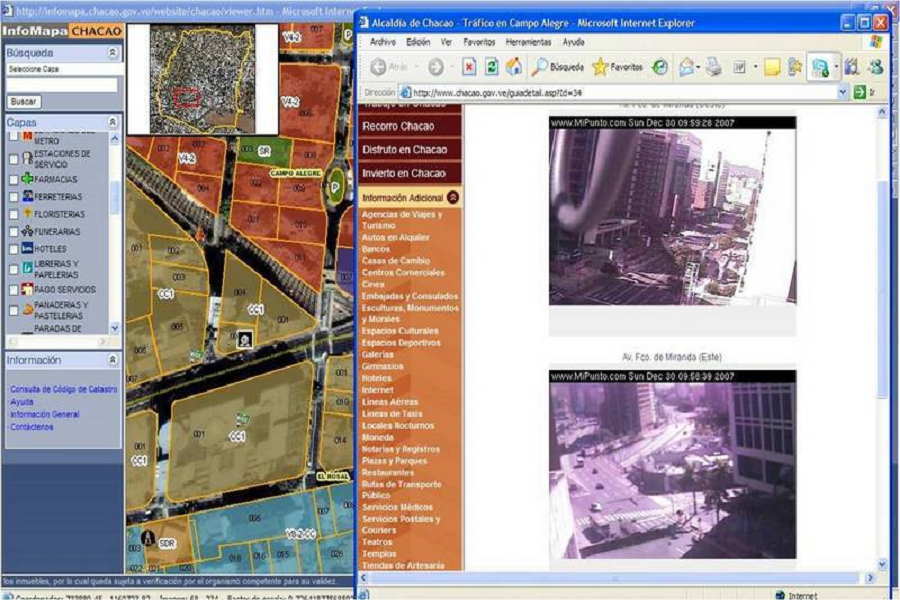Screen dimensions: 900x600
Task: Click the Funerarias layer icon
Action: [x=27, y=231]
